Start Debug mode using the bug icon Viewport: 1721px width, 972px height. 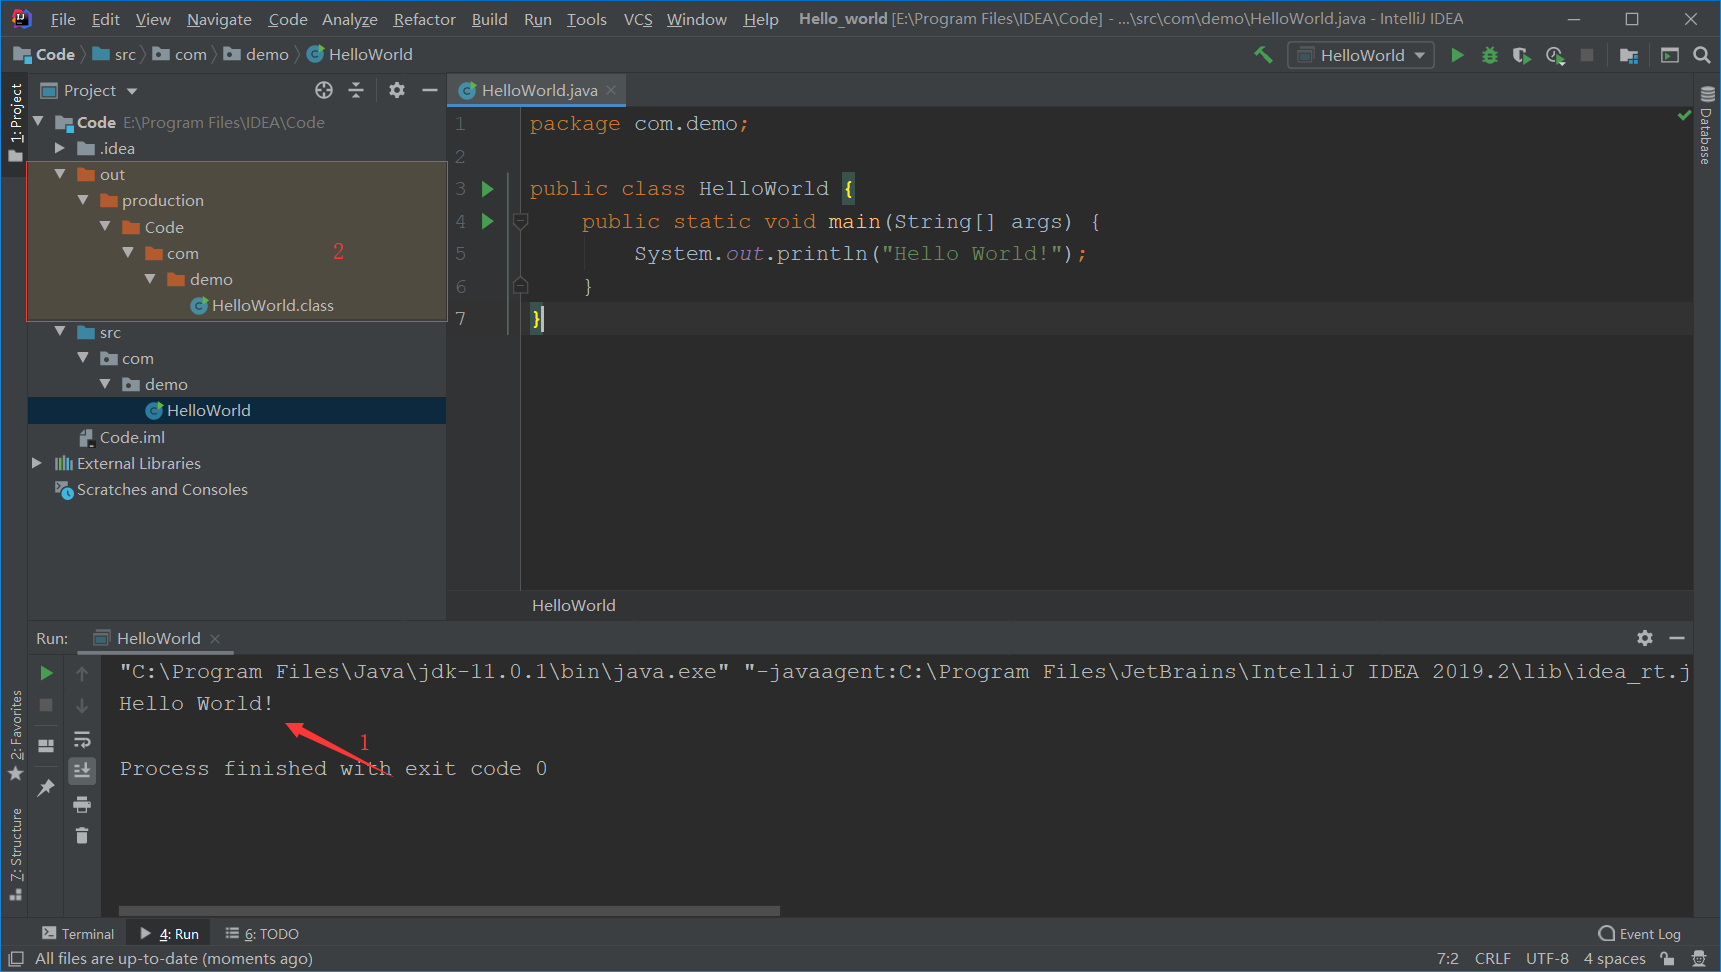(1490, 55)
